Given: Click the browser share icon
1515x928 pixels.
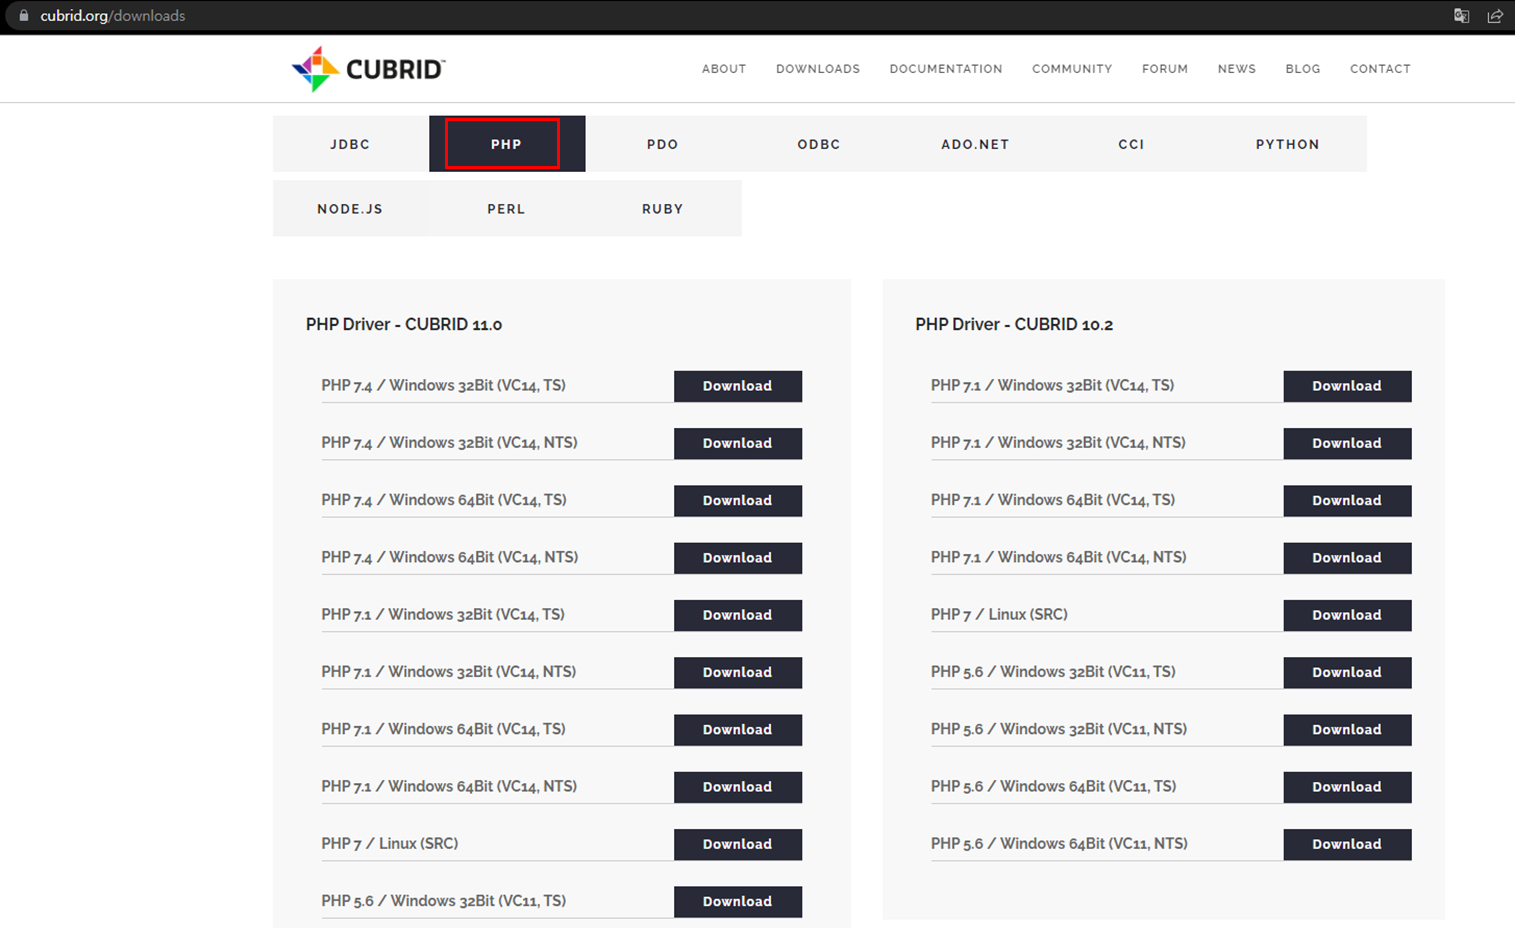Looking at the screenshot, I should (x=1495, y=16).
